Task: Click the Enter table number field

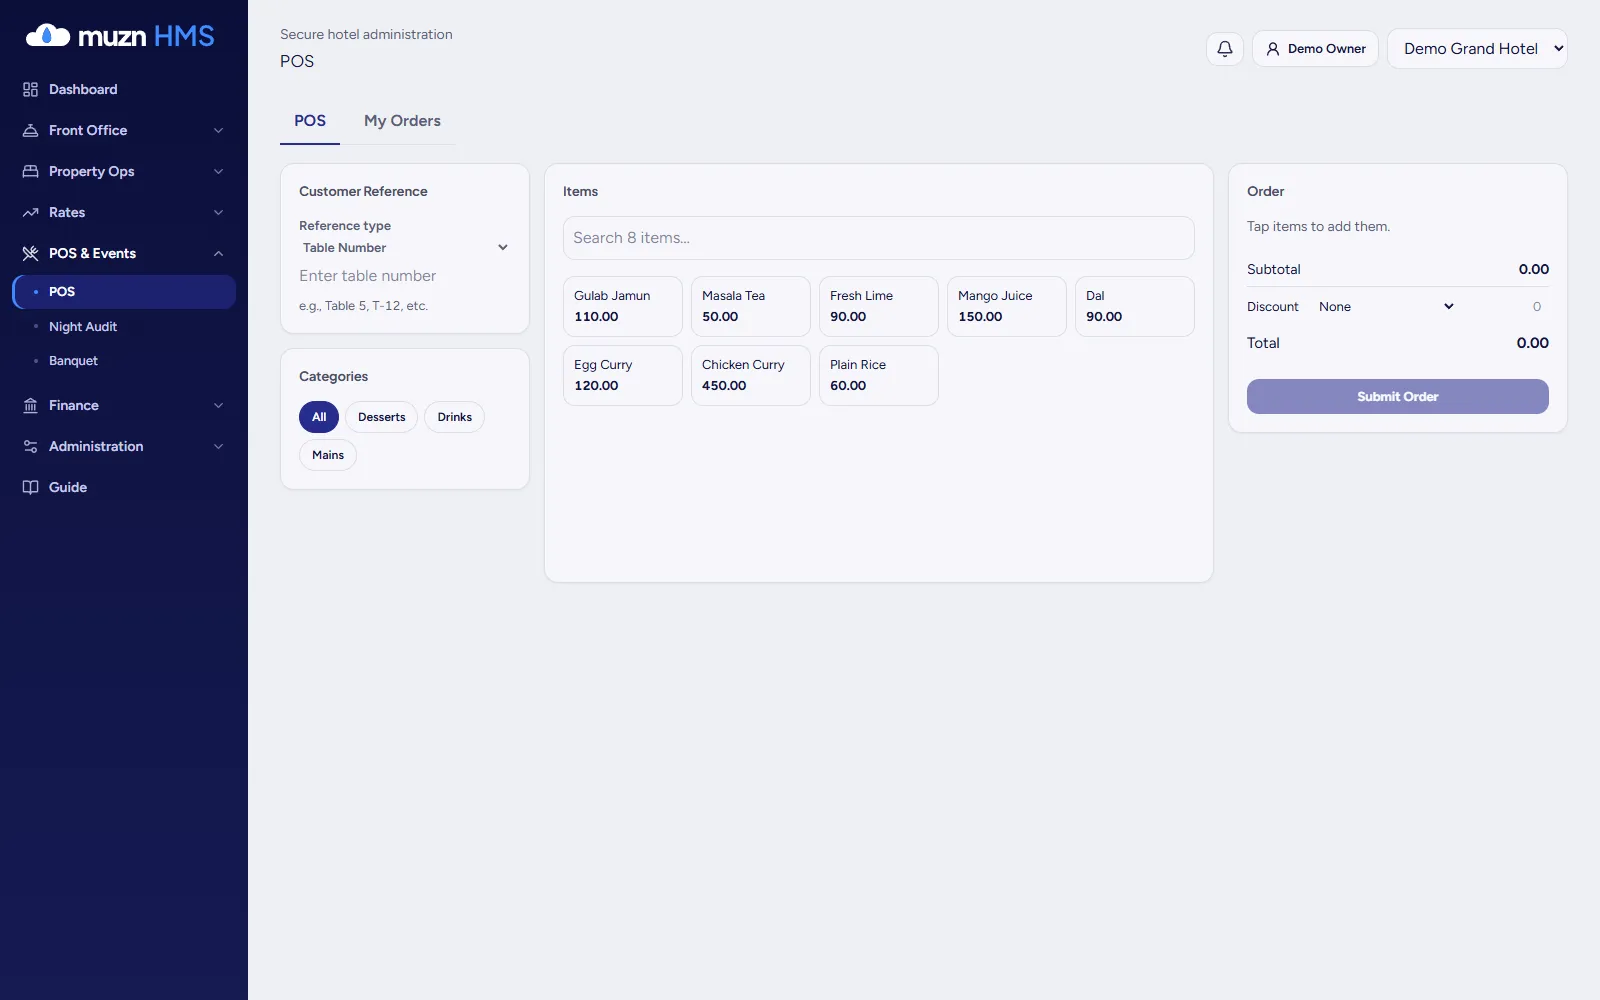Action: click(x=405, y=276)
